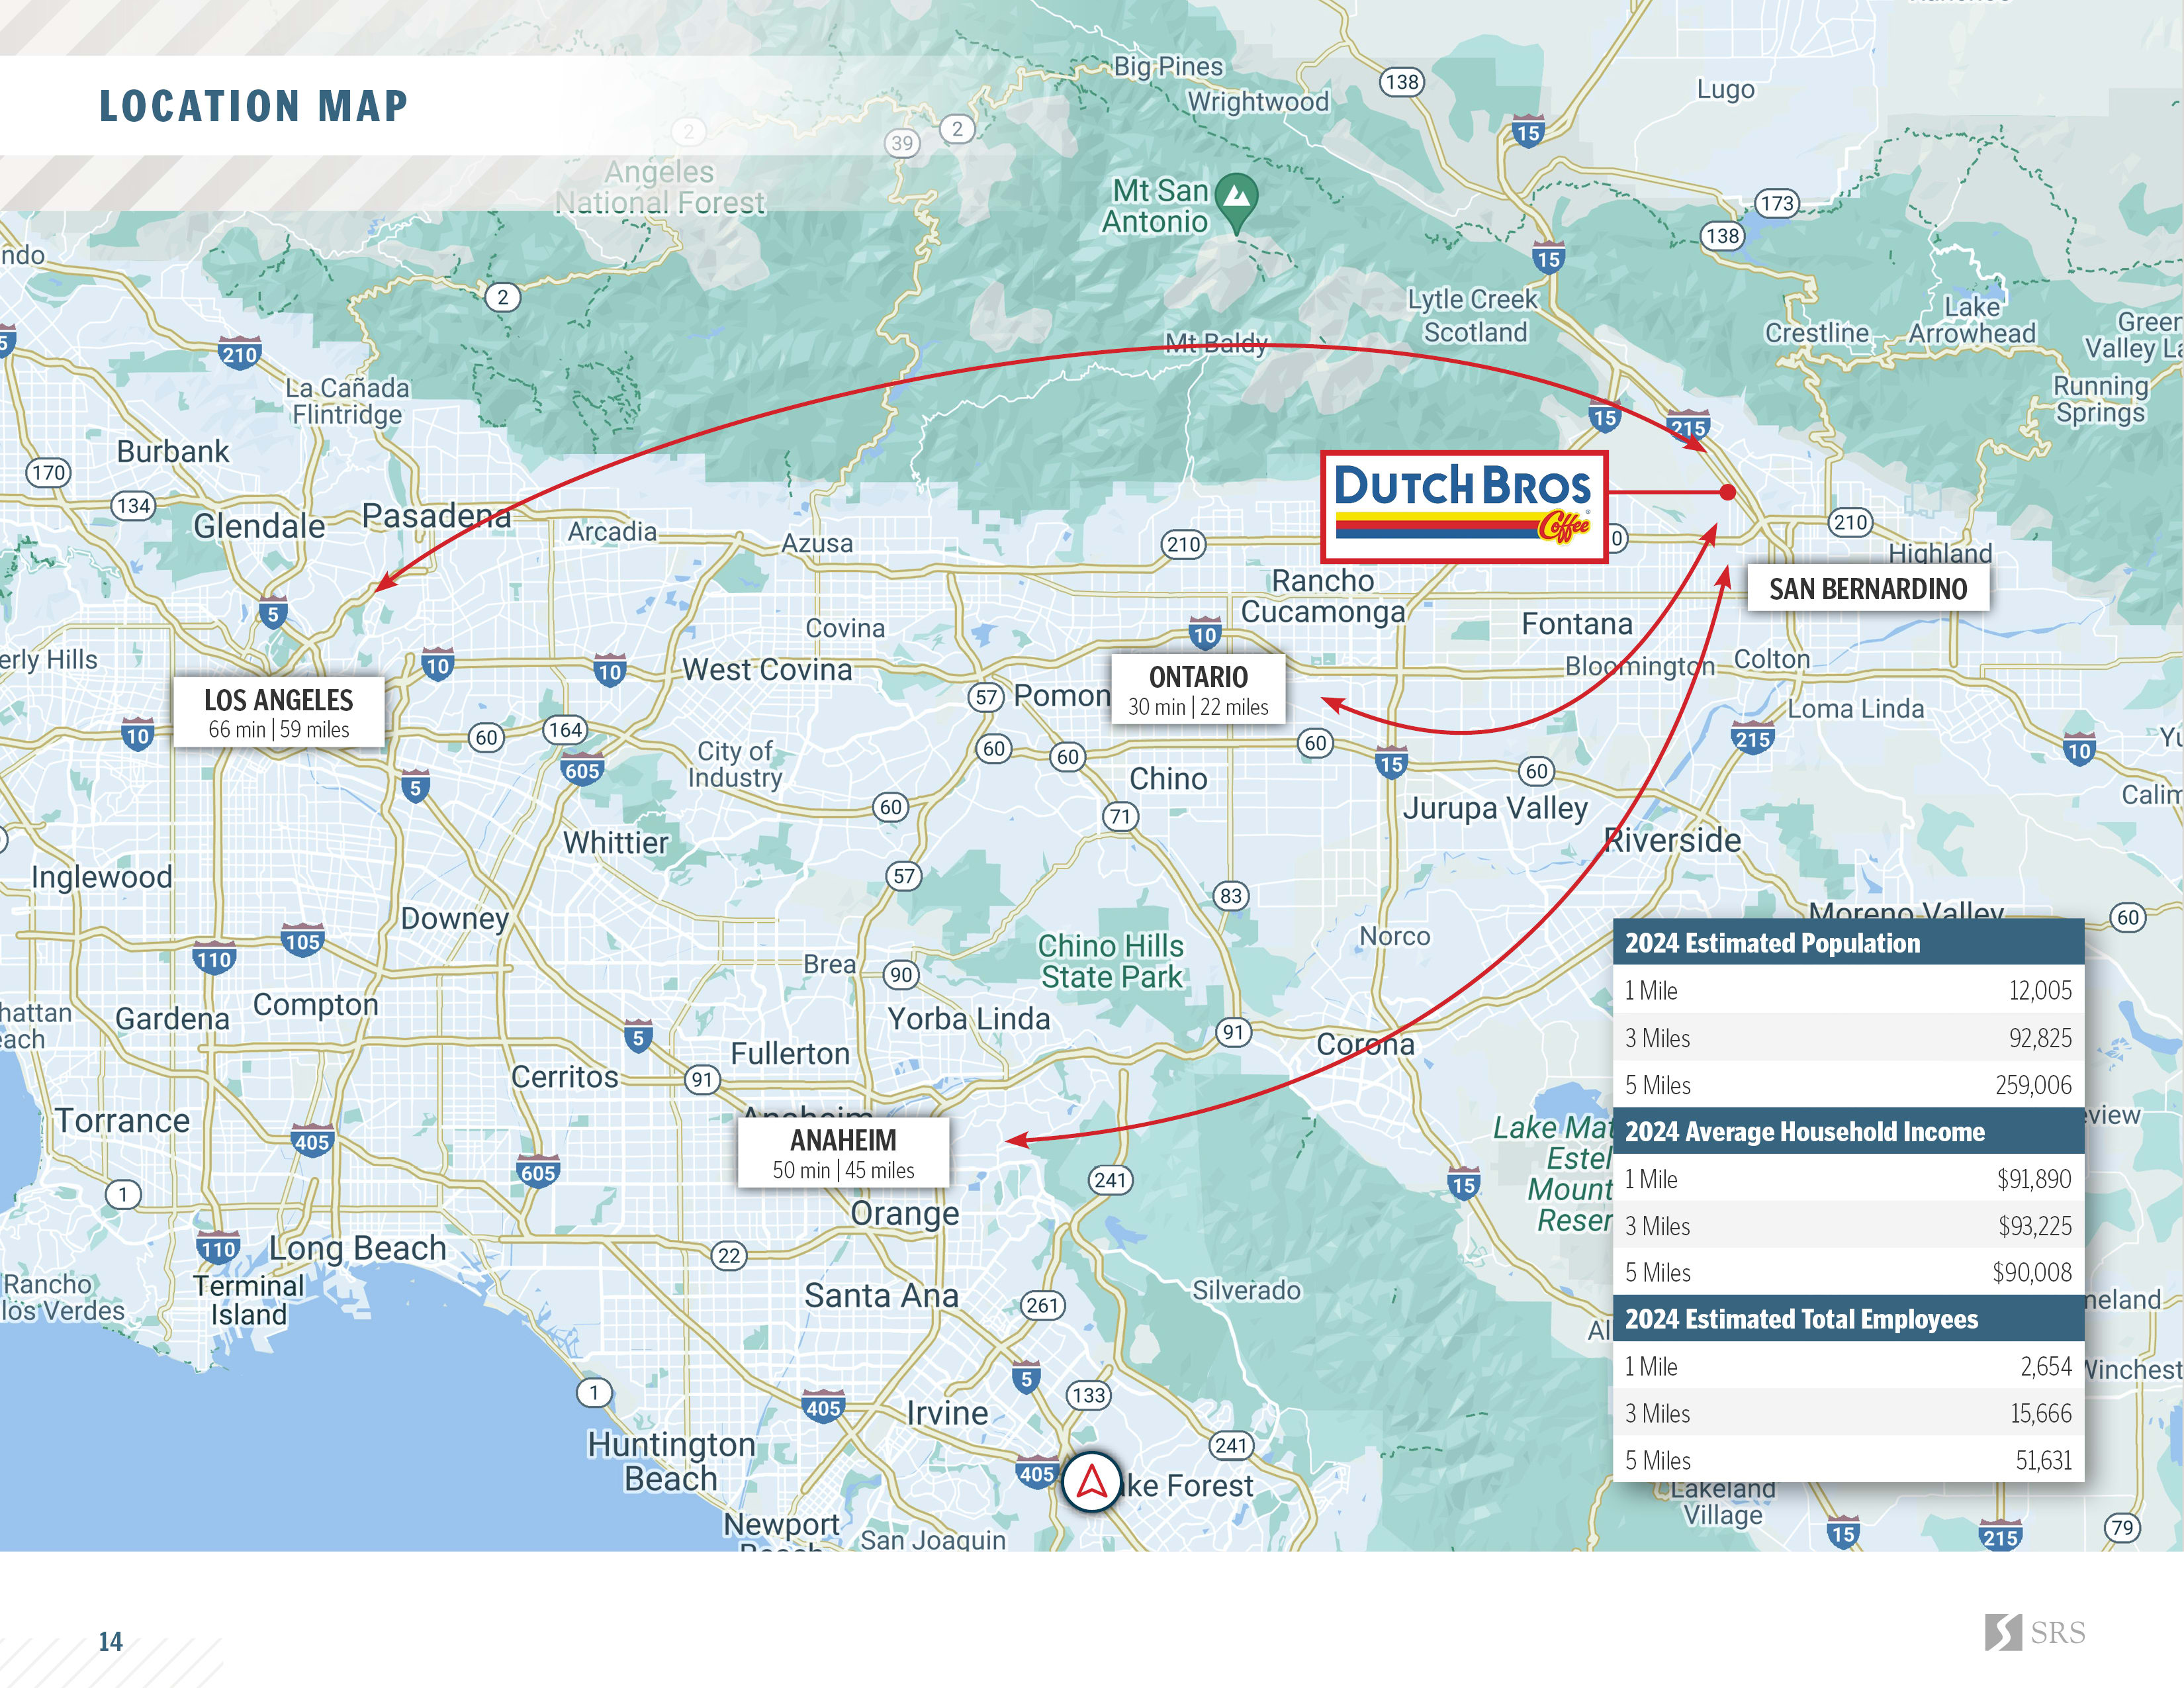Image resolution: width=2184 pixels, height=1688 pixels.
Task: Click the Dutch Bros Coffee logo
Action: [x=1463, y=506]
